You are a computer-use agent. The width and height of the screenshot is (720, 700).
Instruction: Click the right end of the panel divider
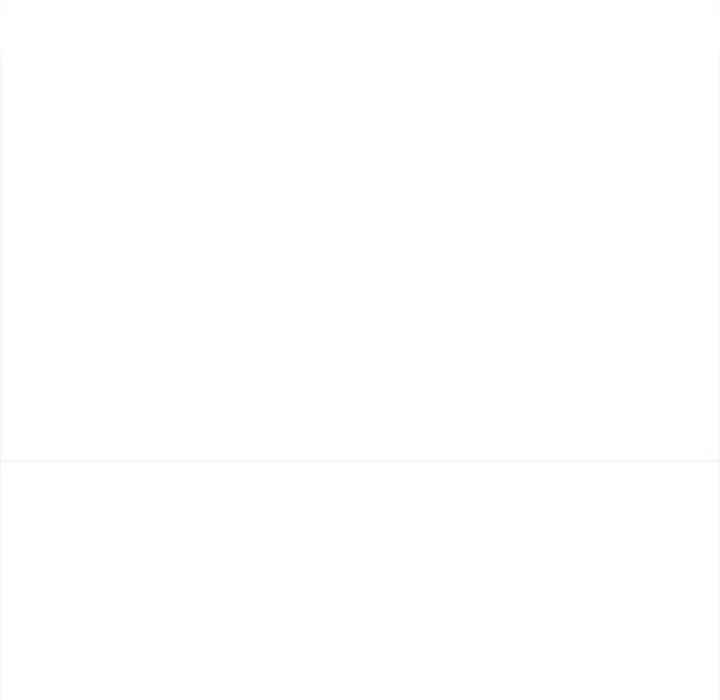pyautogui.click(x=718, y=460)
